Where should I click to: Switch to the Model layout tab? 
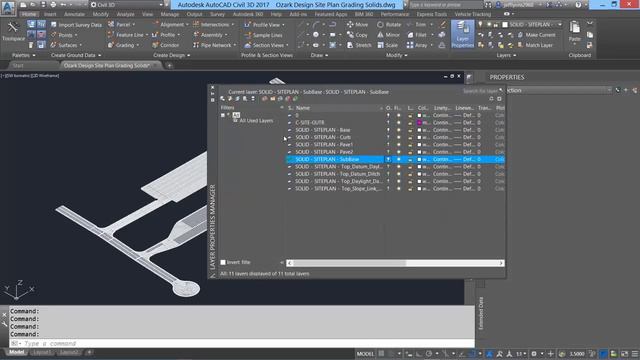pos(17,352)
